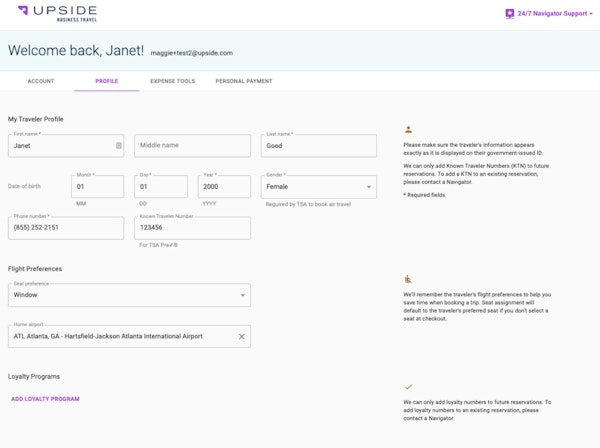This screenshot has width=600, height=448.
Task: Focus the Last name field
Action: point(319,146)
